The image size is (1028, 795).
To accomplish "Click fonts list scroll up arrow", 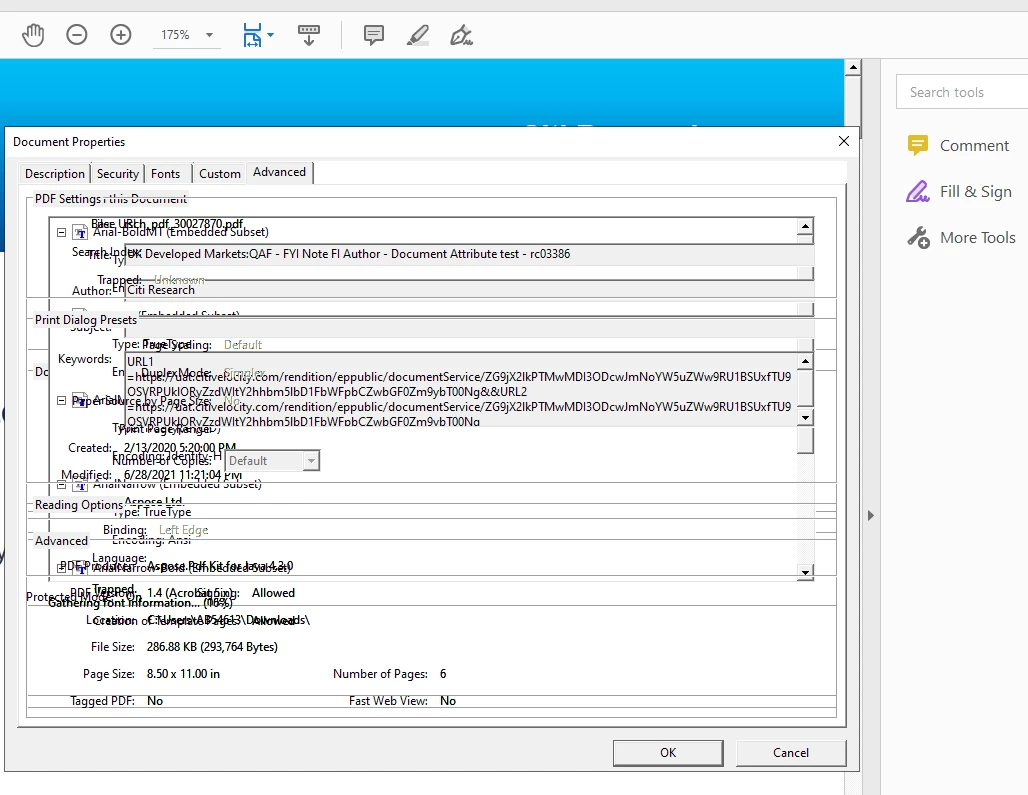I will click(805, 226).
